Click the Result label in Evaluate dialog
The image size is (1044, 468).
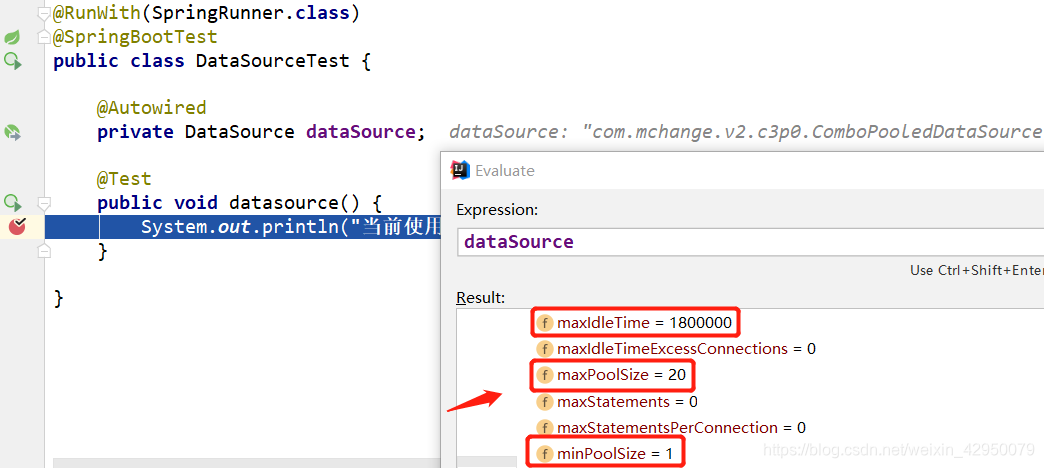pos(481,298)
